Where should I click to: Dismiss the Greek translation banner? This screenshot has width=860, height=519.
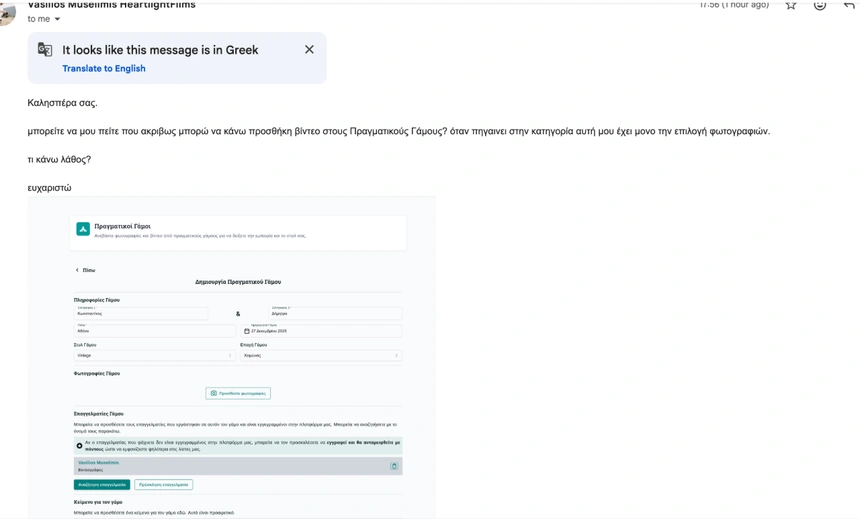coord(309,50)
